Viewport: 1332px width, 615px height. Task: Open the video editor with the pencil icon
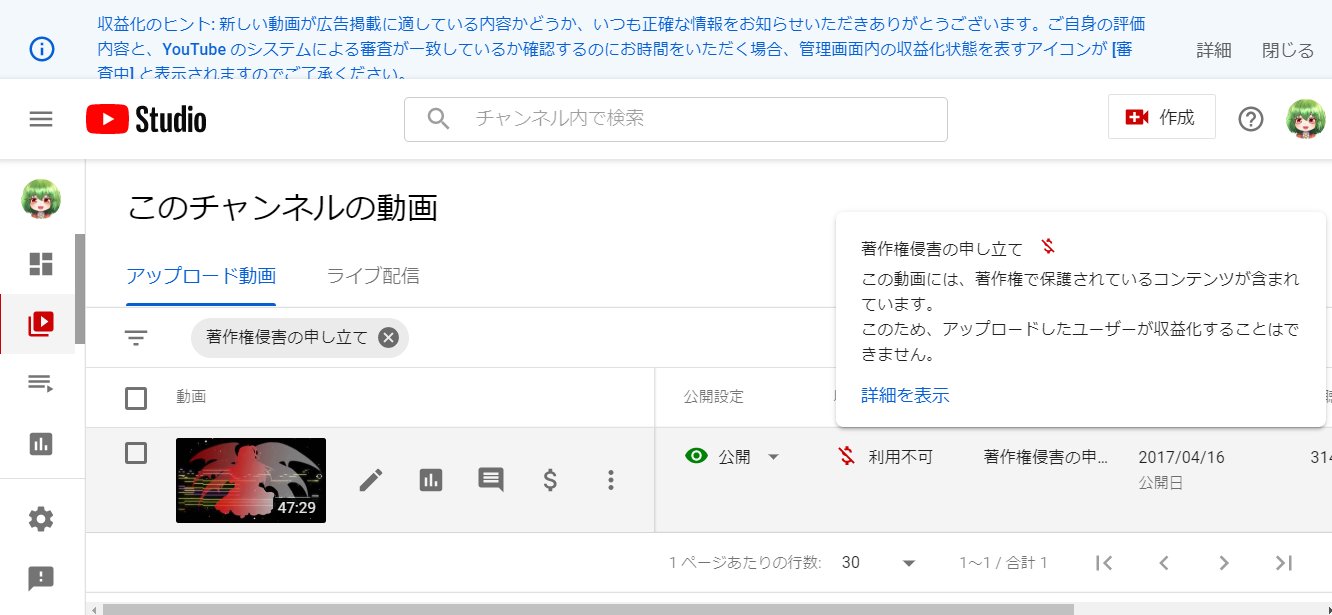click(371, 479)
